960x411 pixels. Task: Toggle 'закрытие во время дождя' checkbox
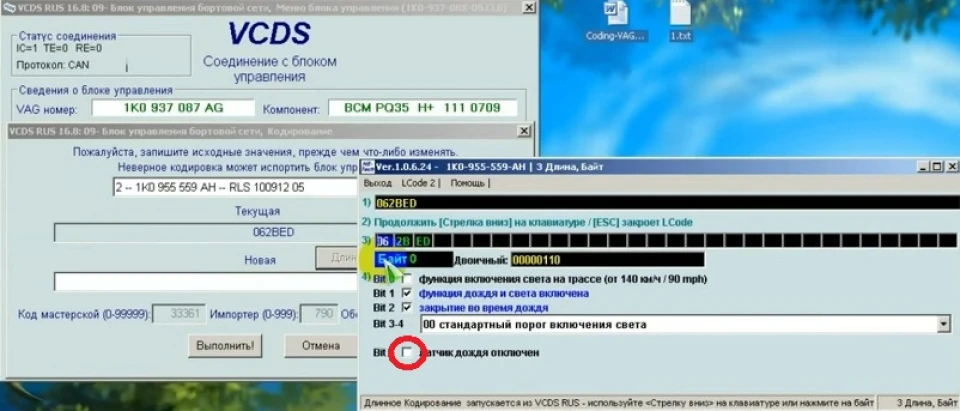[407, 307]
